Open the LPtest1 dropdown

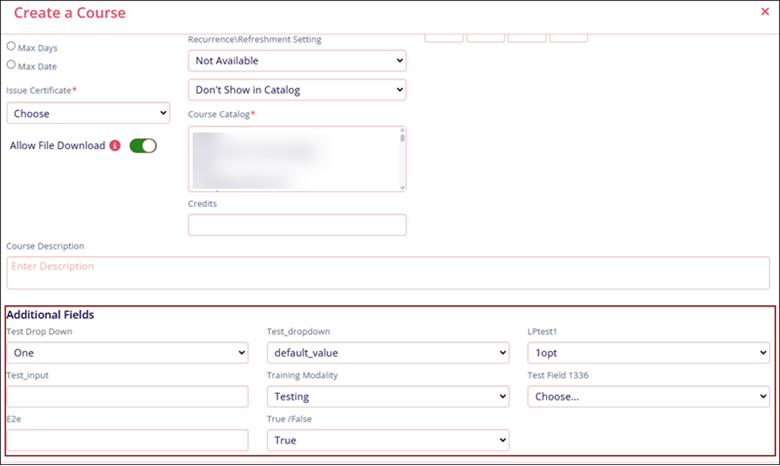[648, 352]
